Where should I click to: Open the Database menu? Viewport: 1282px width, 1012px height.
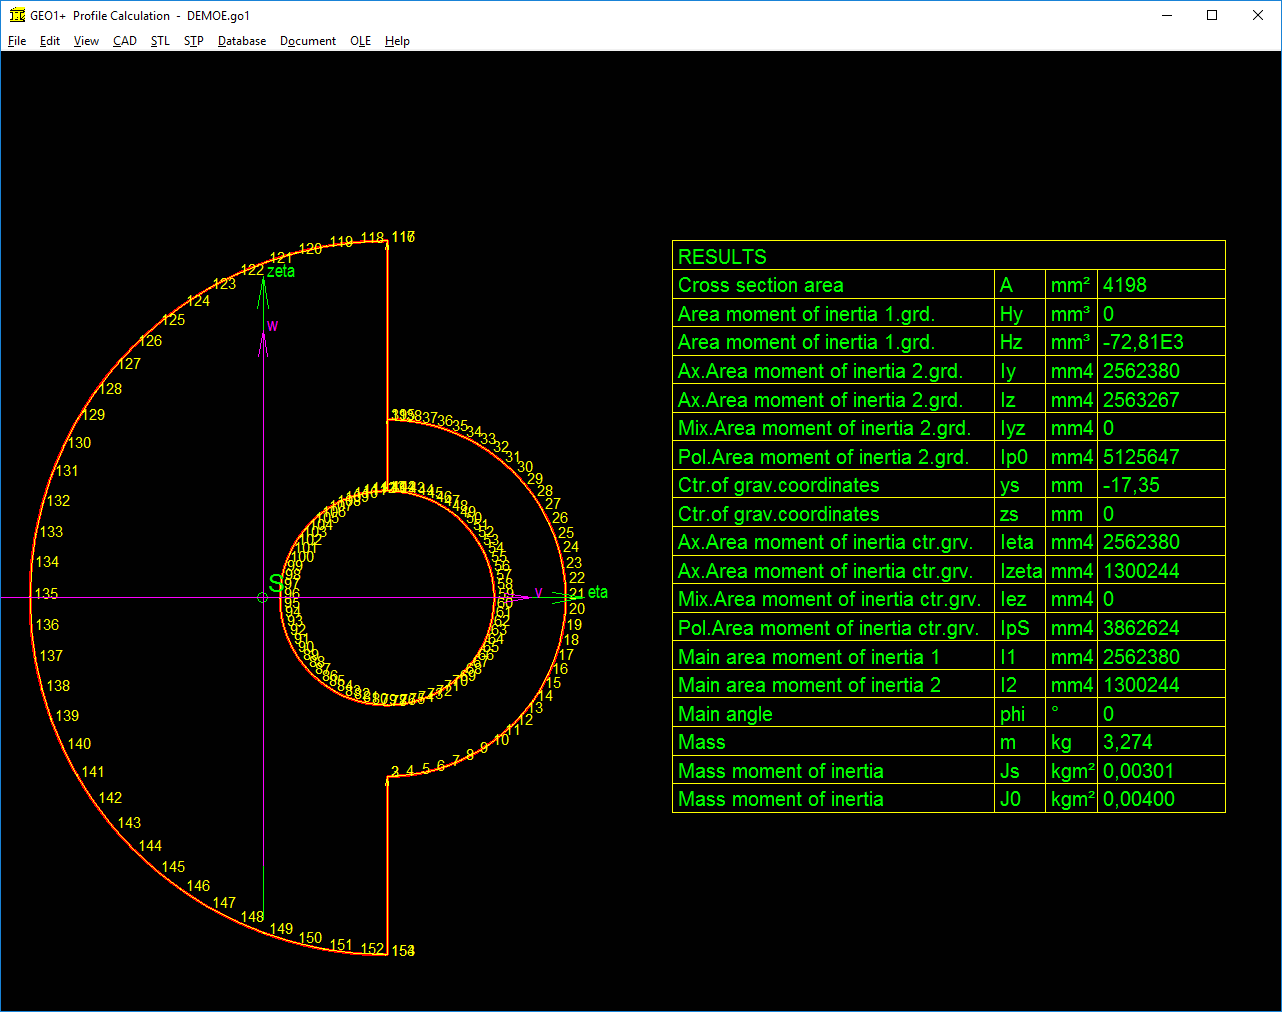pyautogui.click(x=242, y=41)
